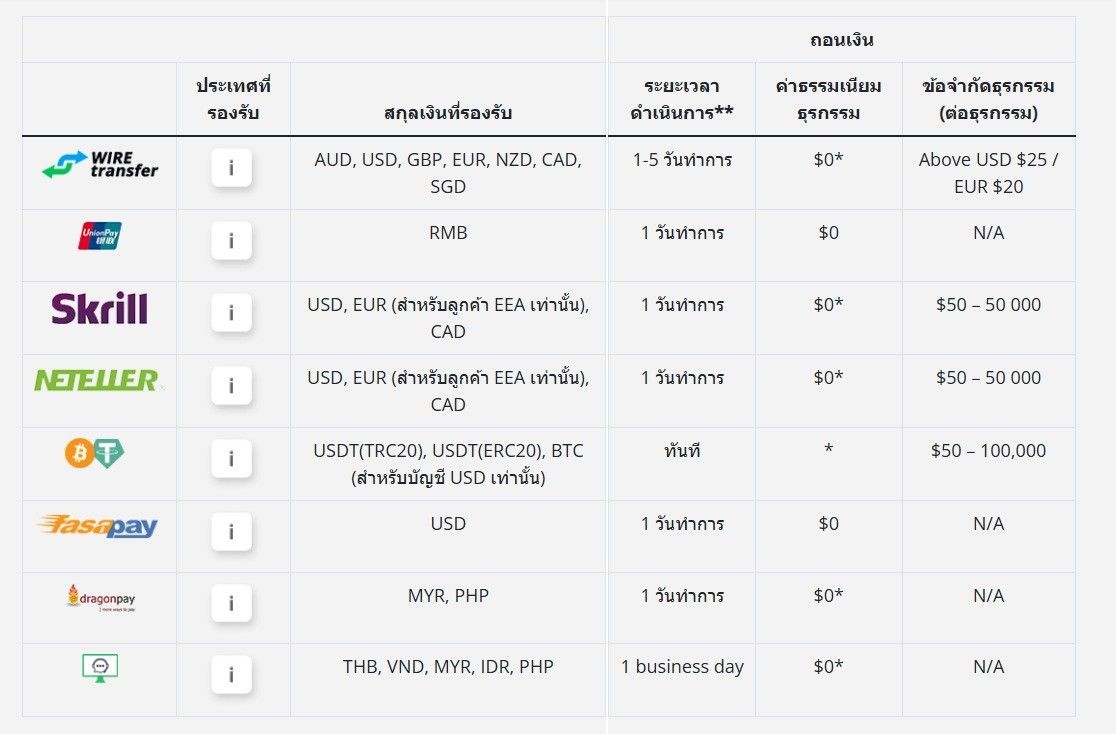Screen dimensions: 1116x734
Task: Click the ถอนเงิน withdrawal header
Action: point(841,40)
